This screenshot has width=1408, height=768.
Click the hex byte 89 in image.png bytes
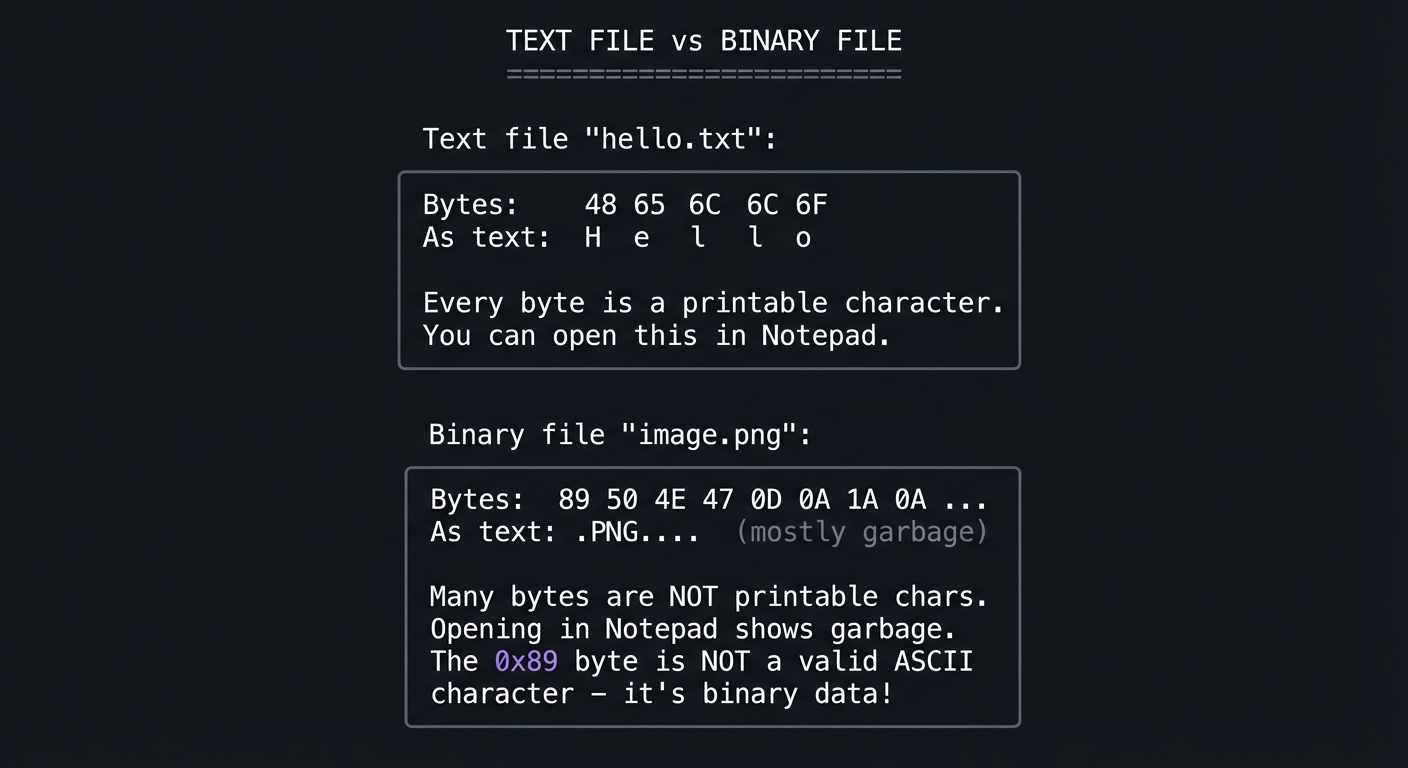(x=574, y=499)
